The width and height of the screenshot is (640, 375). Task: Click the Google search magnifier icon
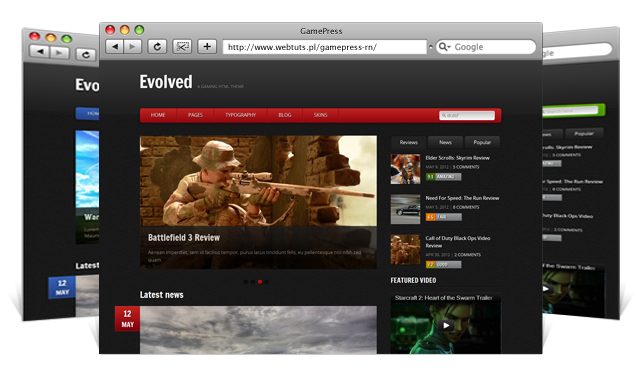click(443, 47)
